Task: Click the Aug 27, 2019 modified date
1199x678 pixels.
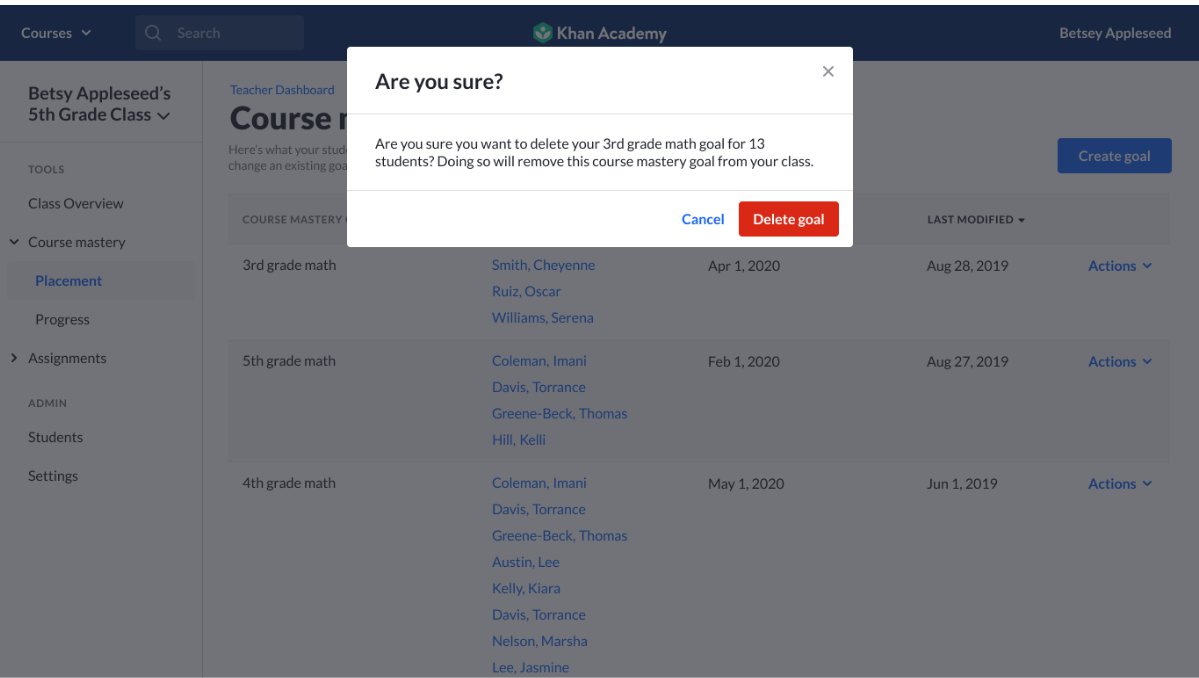Action: 967,362
